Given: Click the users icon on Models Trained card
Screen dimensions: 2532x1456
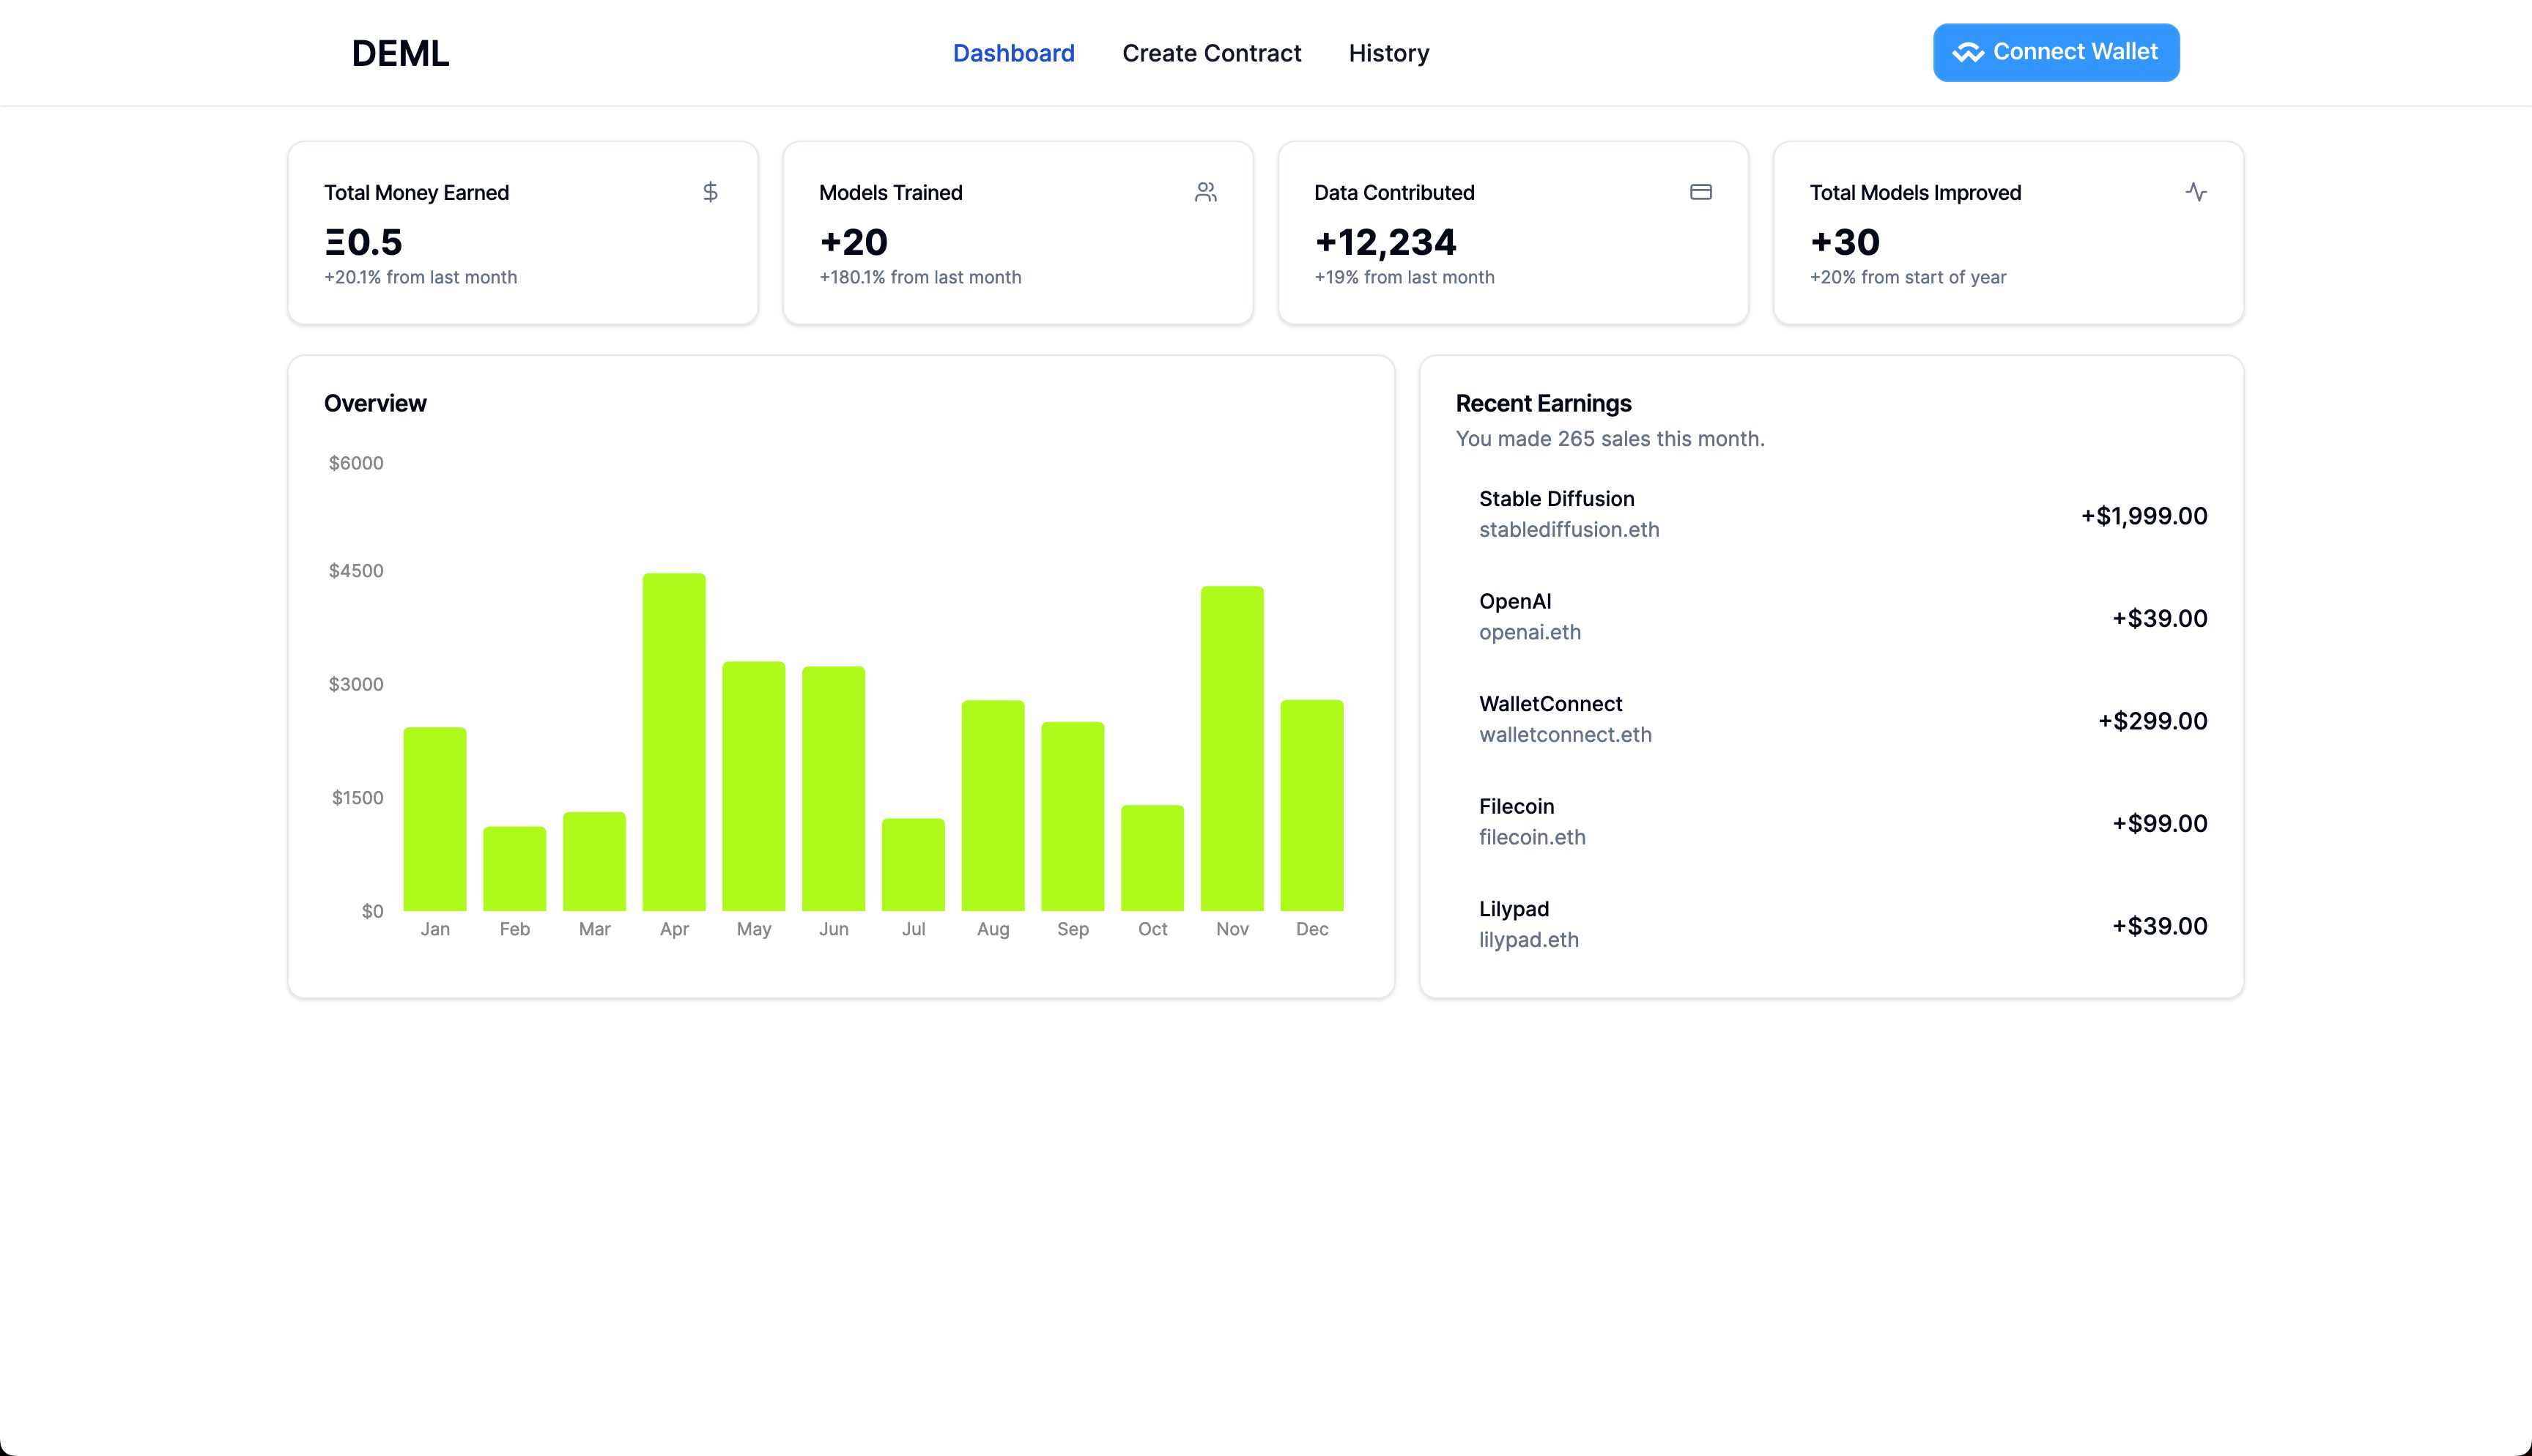Looking at the screenshot, I should point(1205,192).
